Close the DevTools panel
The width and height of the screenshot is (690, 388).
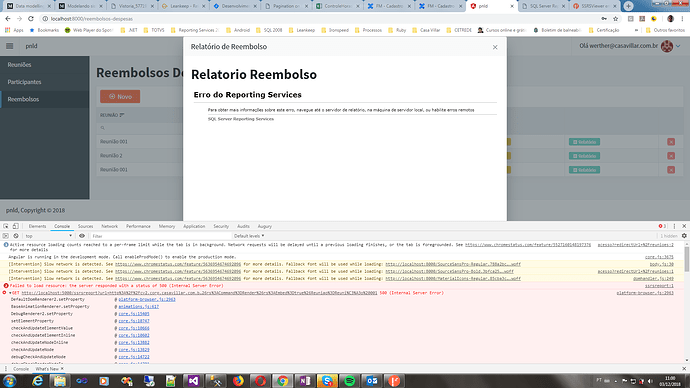(x=684, y=226)
